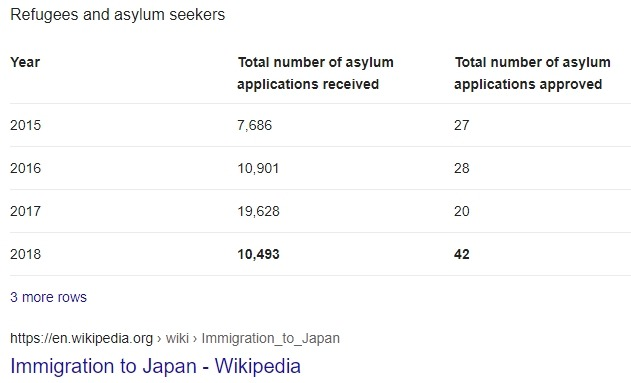Select the 2018 year cell
This screenshot has width=631, height=383.
point(25,254)
